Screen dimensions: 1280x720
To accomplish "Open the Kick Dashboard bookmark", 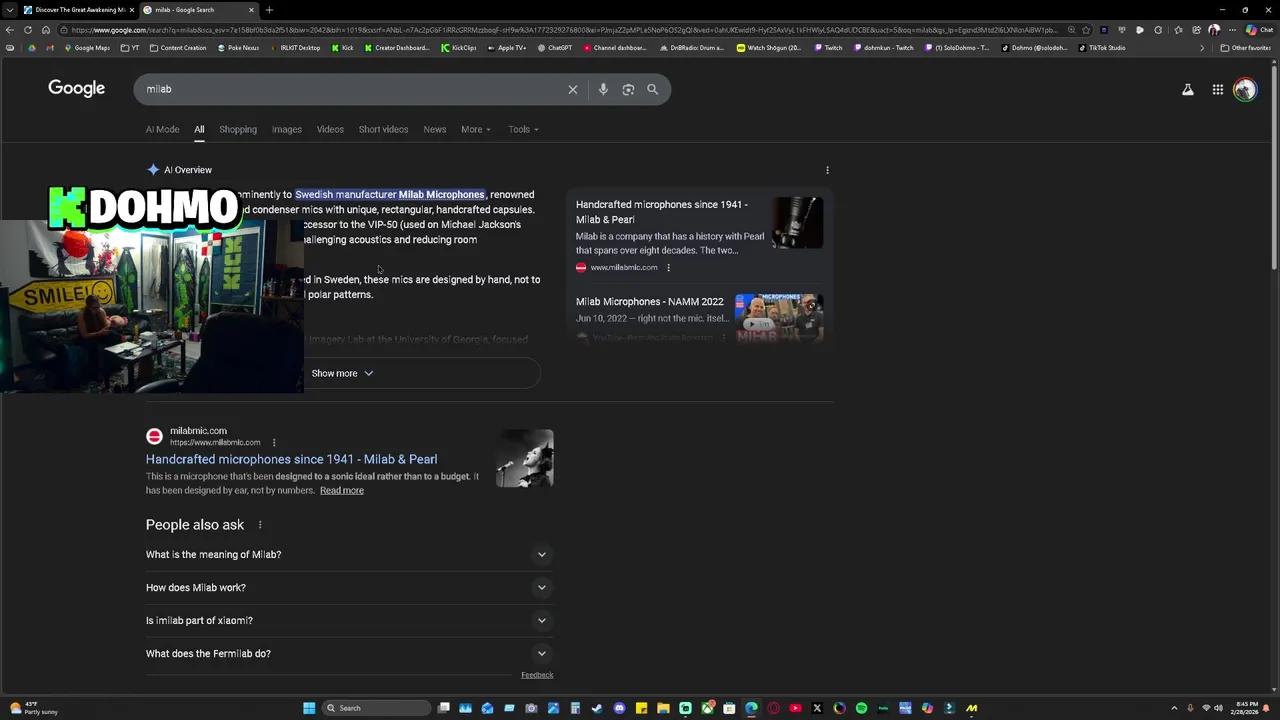I will (397, 47).
